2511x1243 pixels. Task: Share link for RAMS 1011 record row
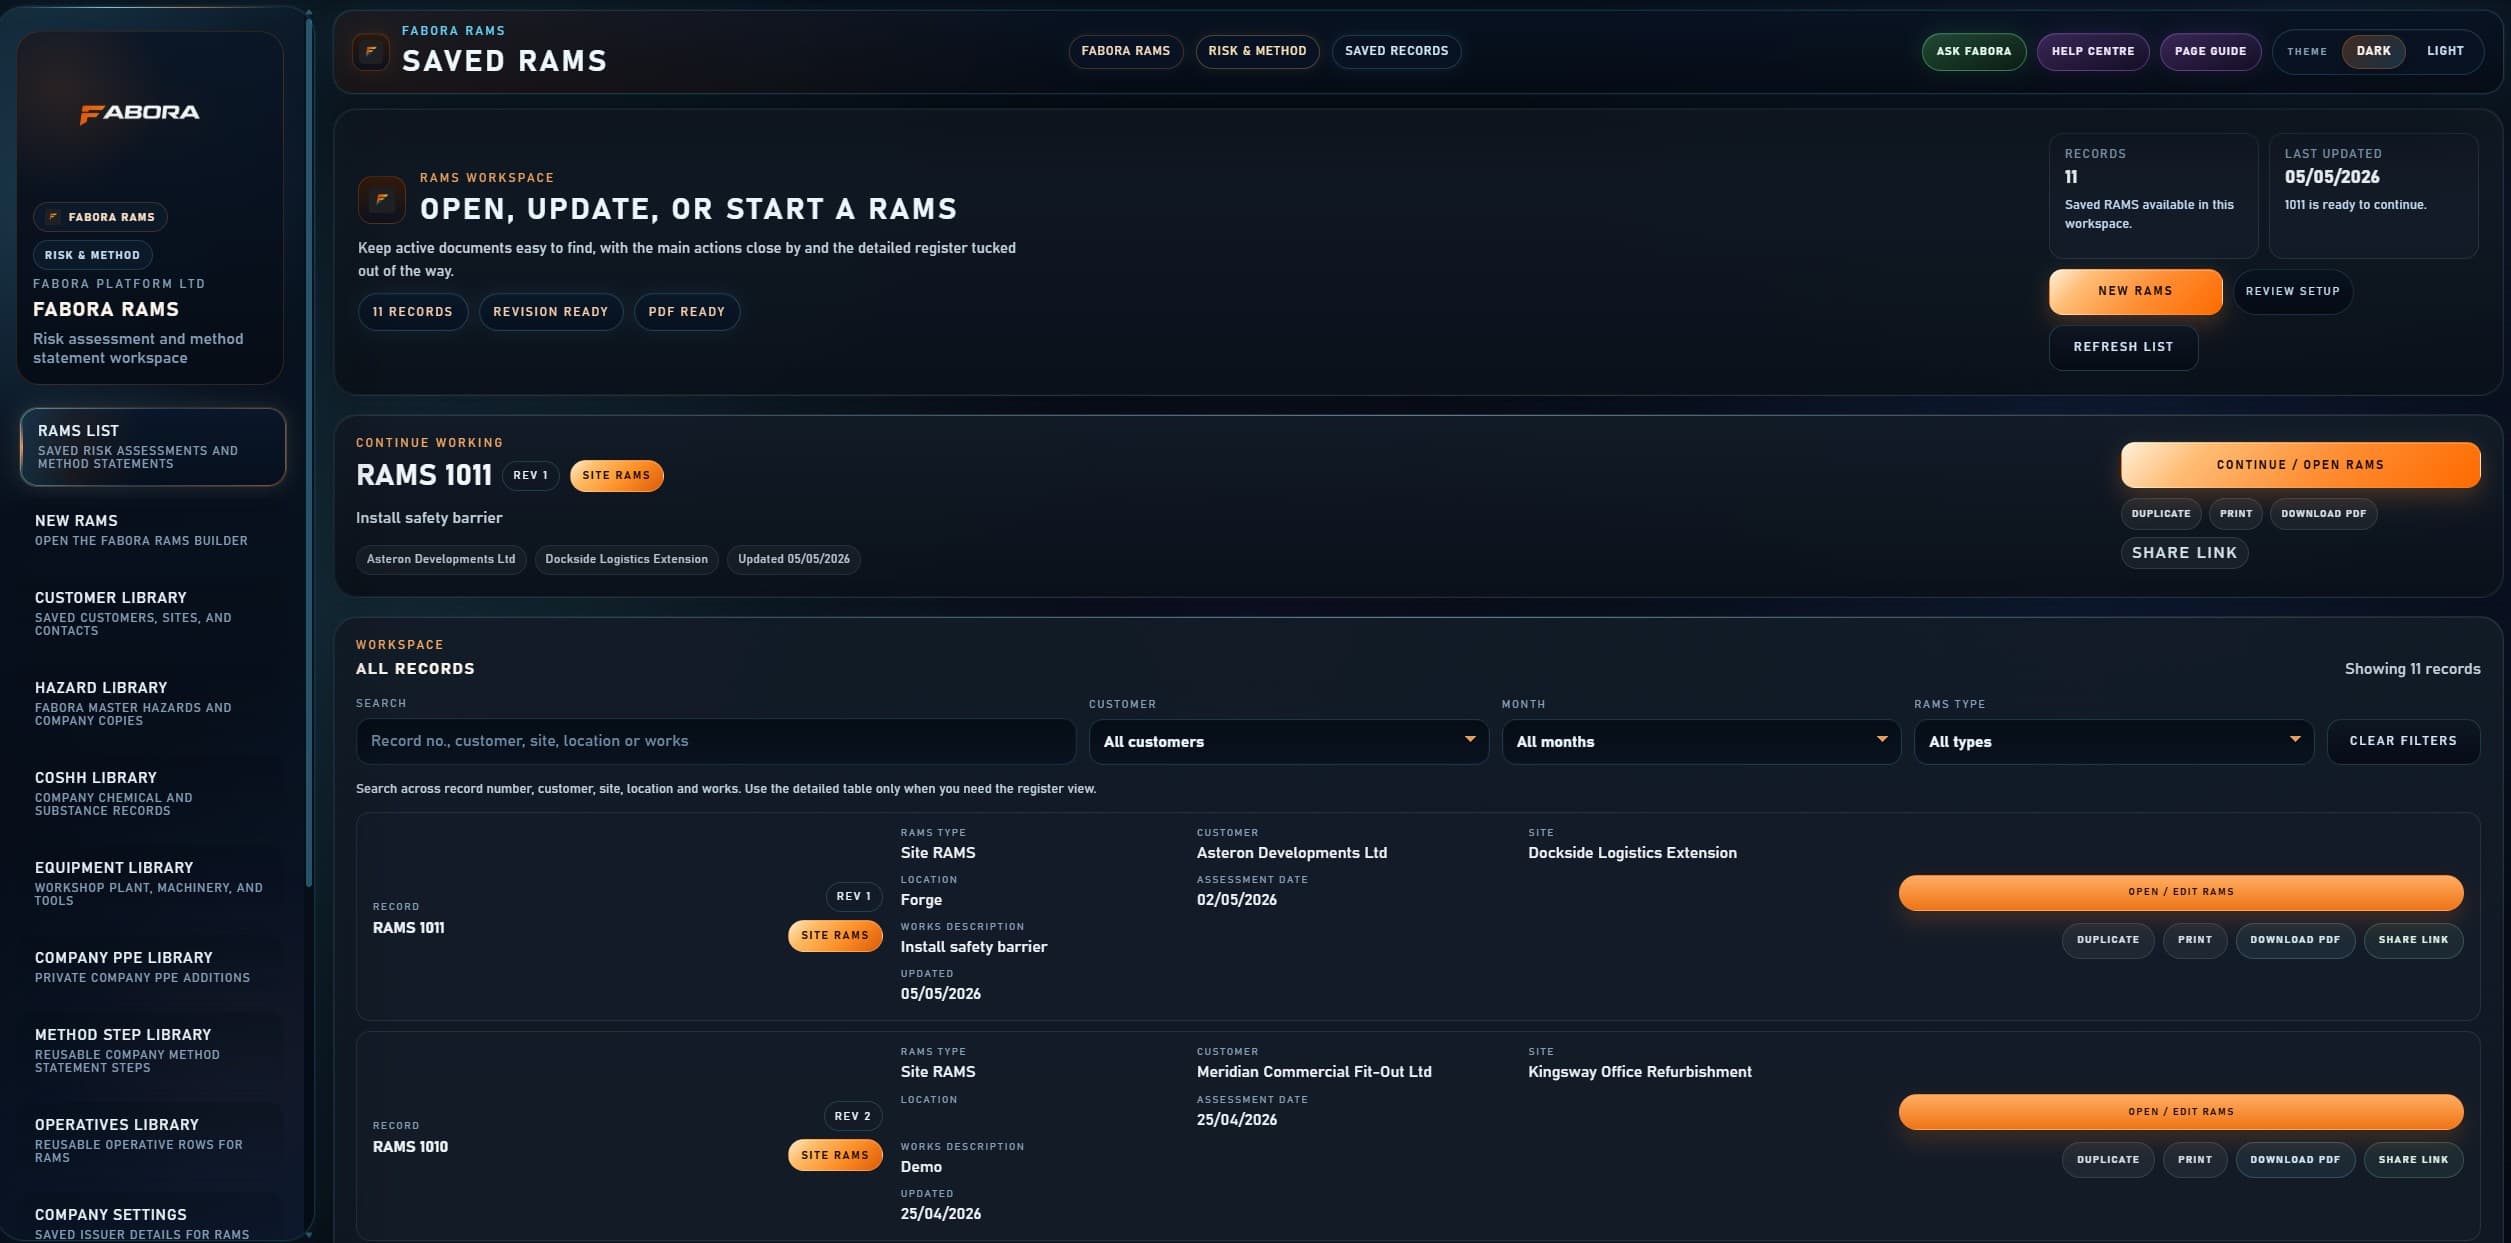point(2413,940)
